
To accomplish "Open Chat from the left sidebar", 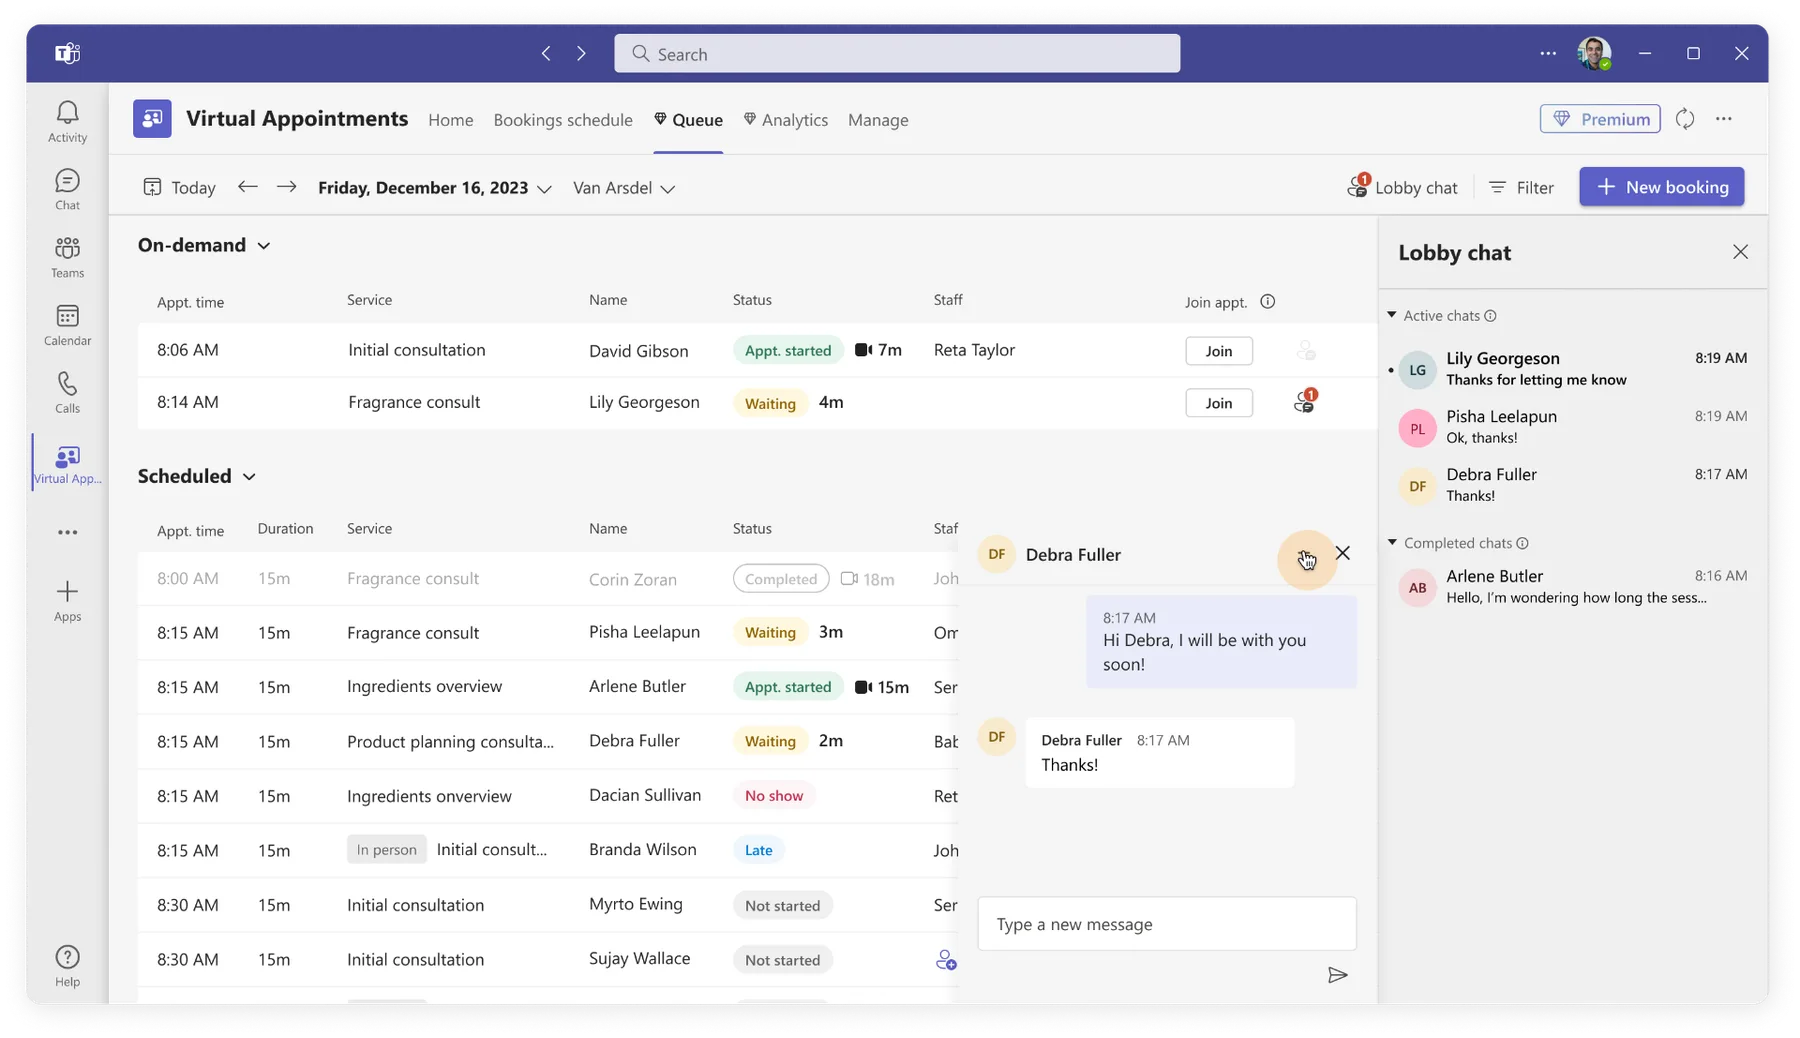I will pos(67,189).
